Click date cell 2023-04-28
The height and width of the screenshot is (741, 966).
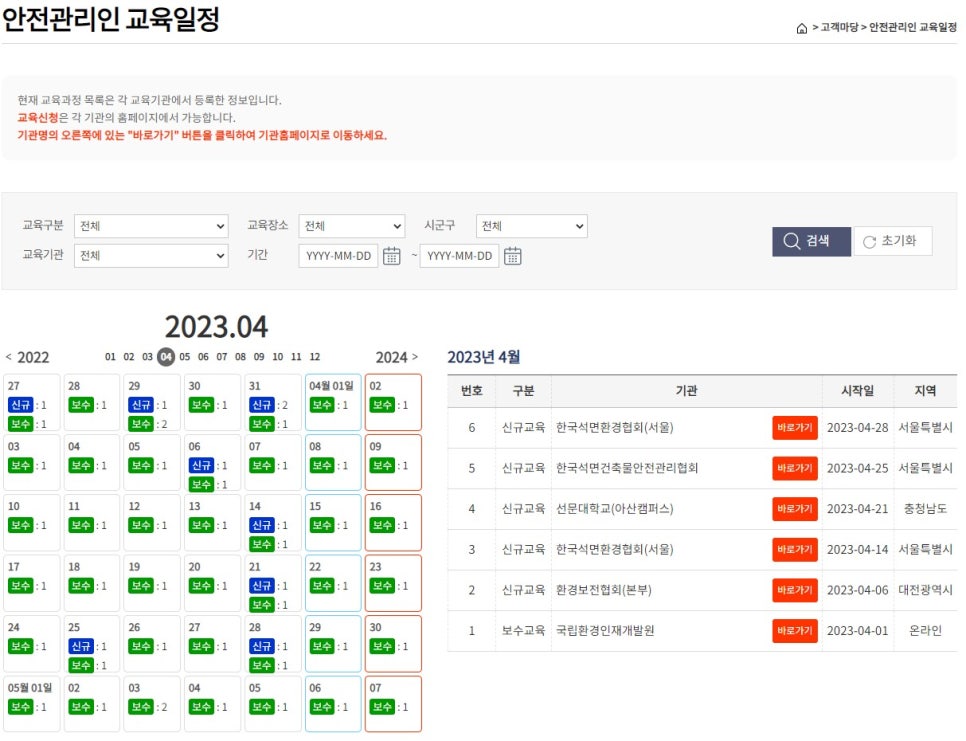[858, 427]
